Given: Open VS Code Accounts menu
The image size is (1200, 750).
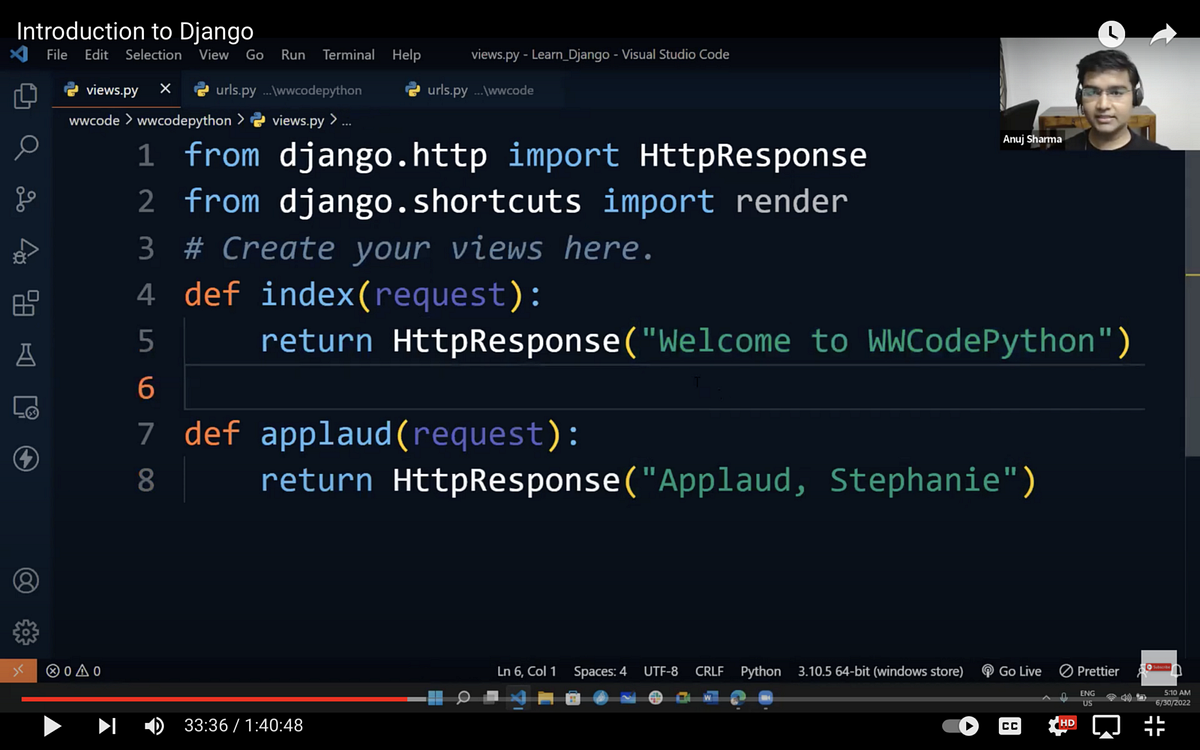Looking at the screenshot, I should [27, 580].
